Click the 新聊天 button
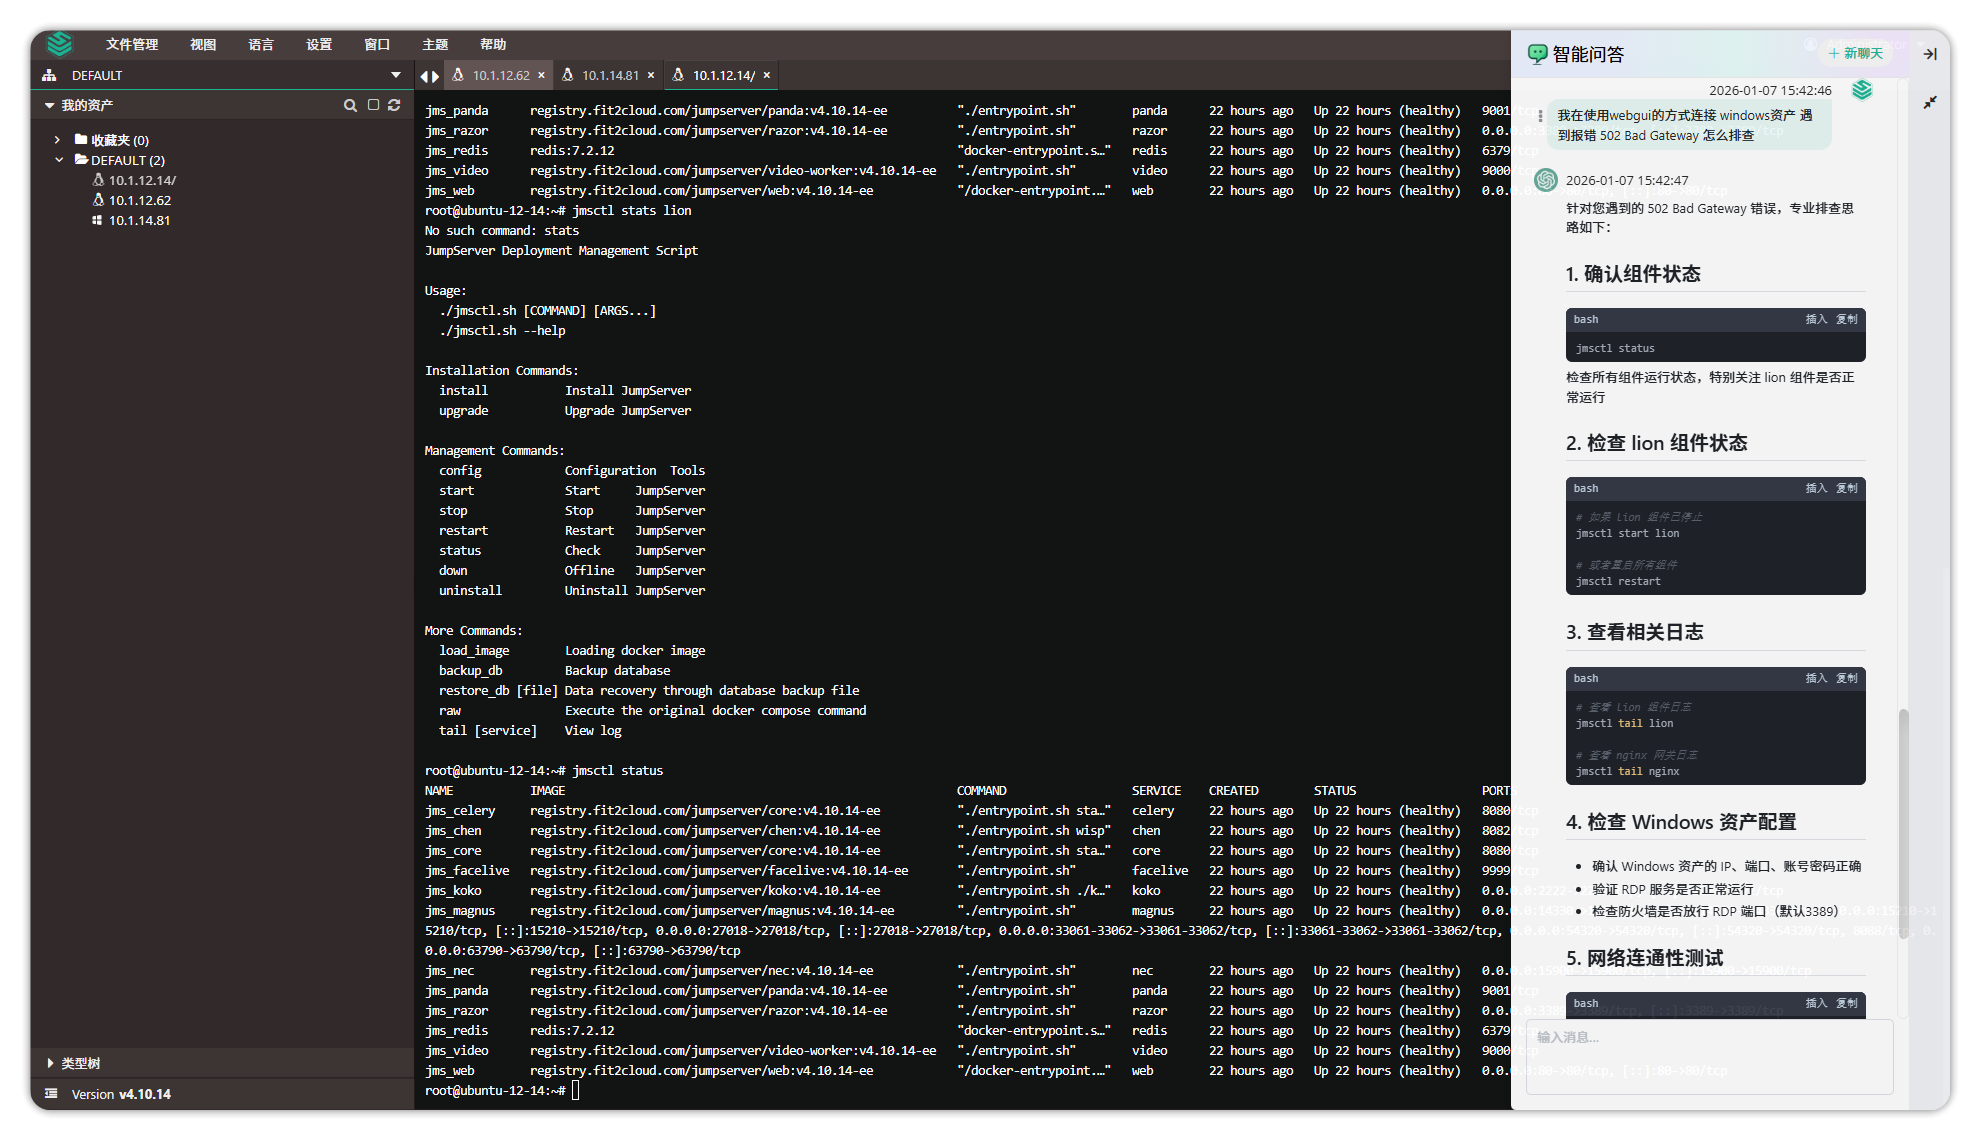The height and width of the screenshot is (1130, 1980). tap(1855, 53)
